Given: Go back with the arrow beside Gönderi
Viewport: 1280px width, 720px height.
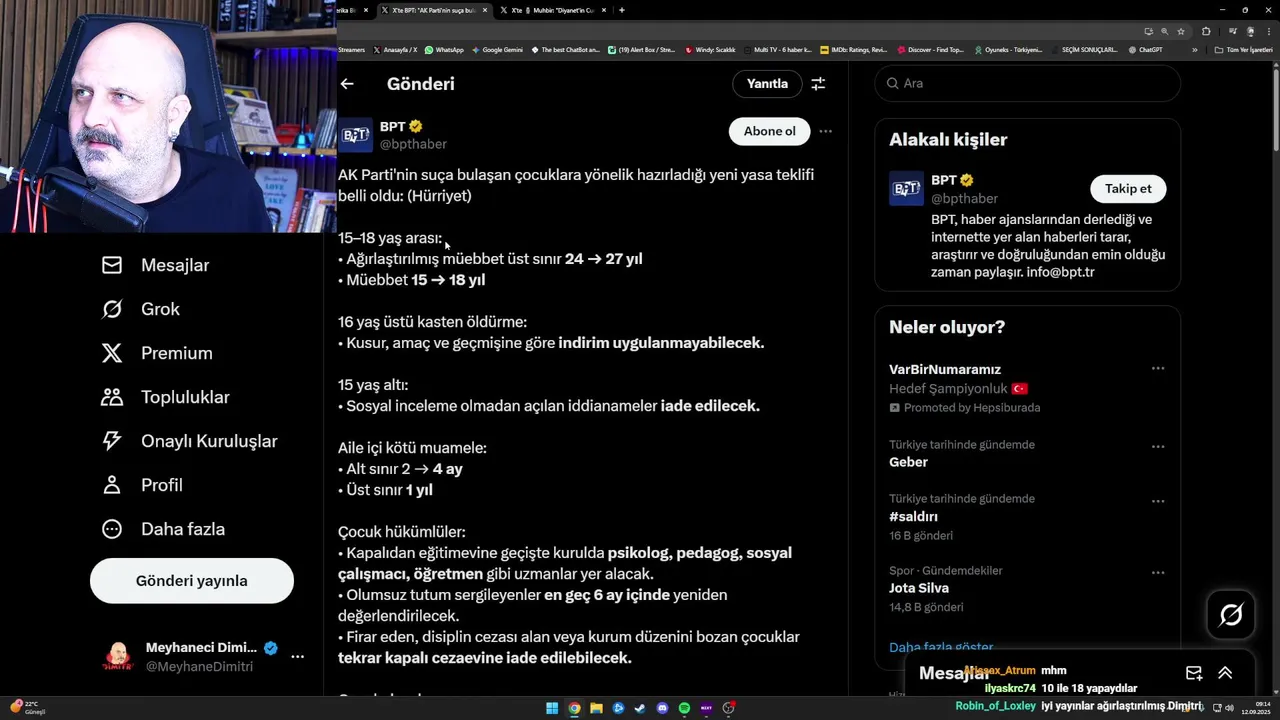Looking at the screenshot, I should [x=347, y=84].
